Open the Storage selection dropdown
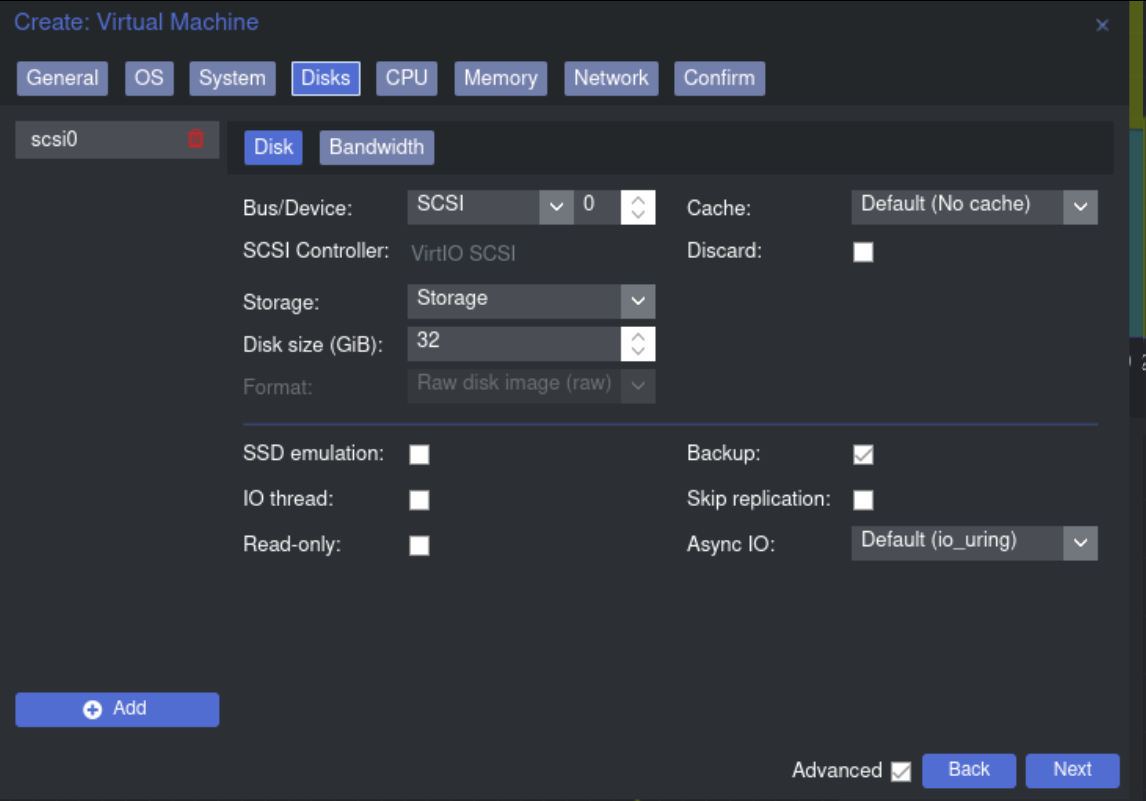 tap(637, 301)
